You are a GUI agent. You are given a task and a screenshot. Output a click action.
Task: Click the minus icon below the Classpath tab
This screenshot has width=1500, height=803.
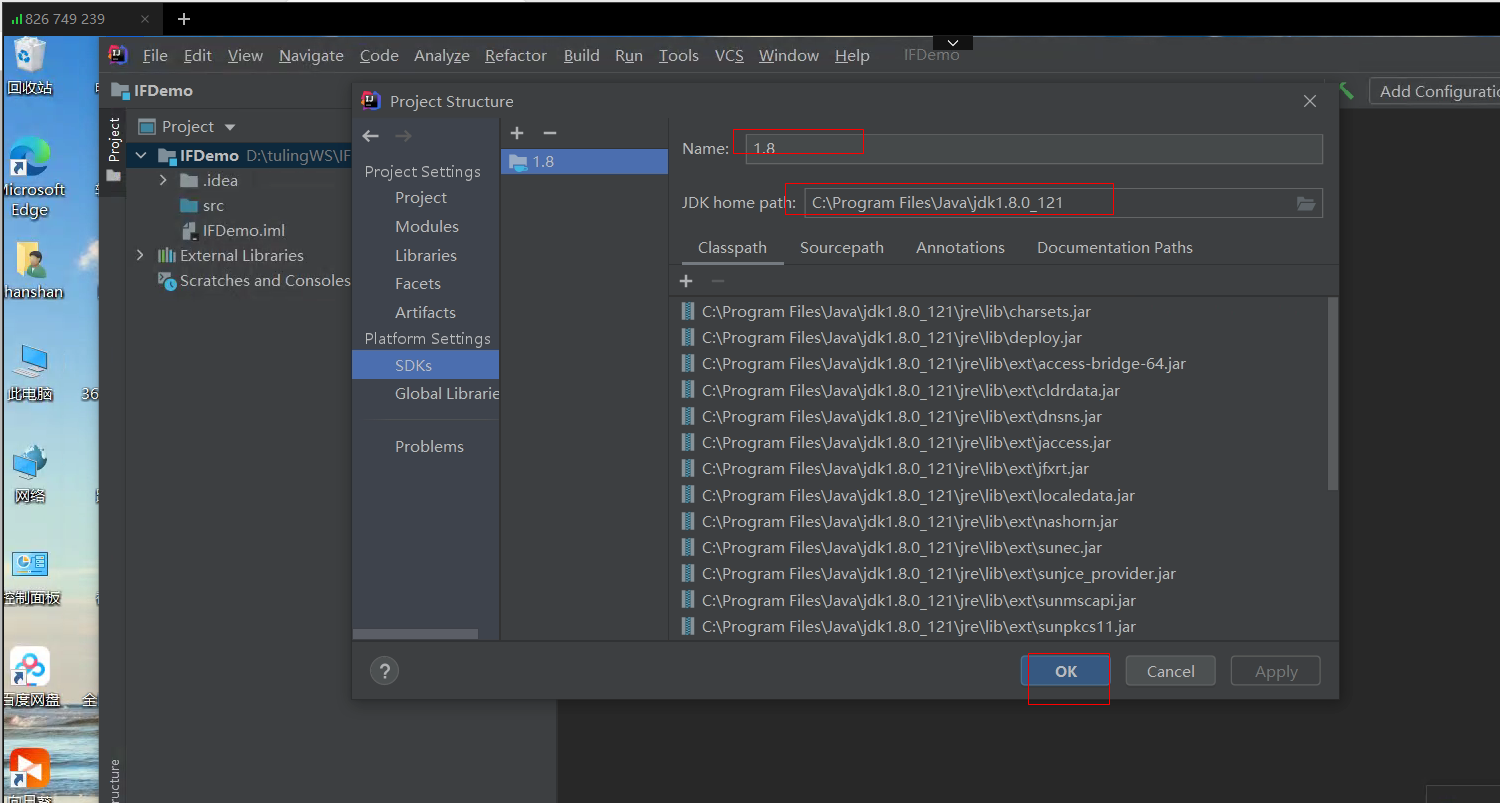[717, 281]
